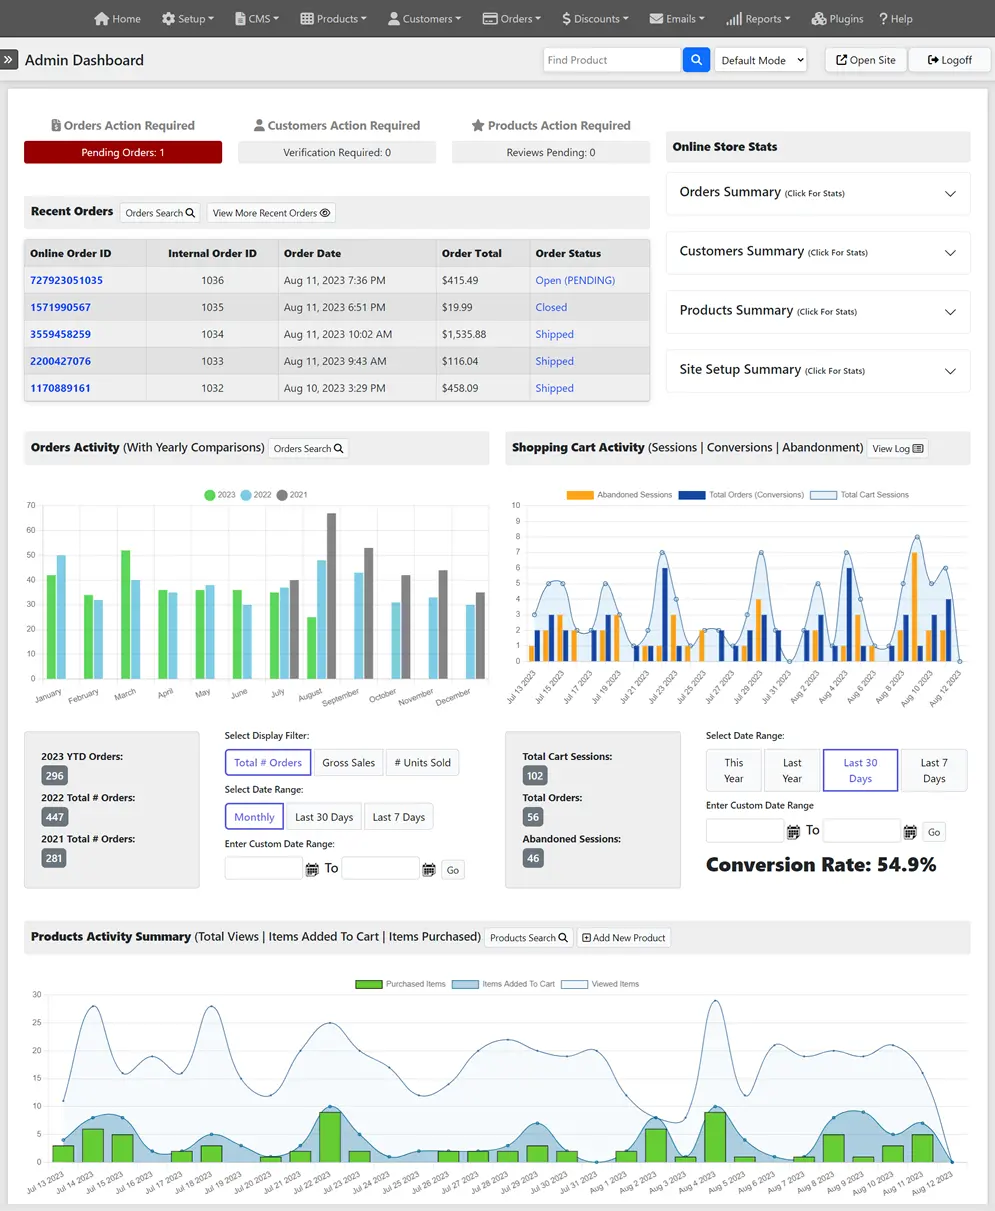Click the person icon beside Customers Action Required

coord(259,126)
